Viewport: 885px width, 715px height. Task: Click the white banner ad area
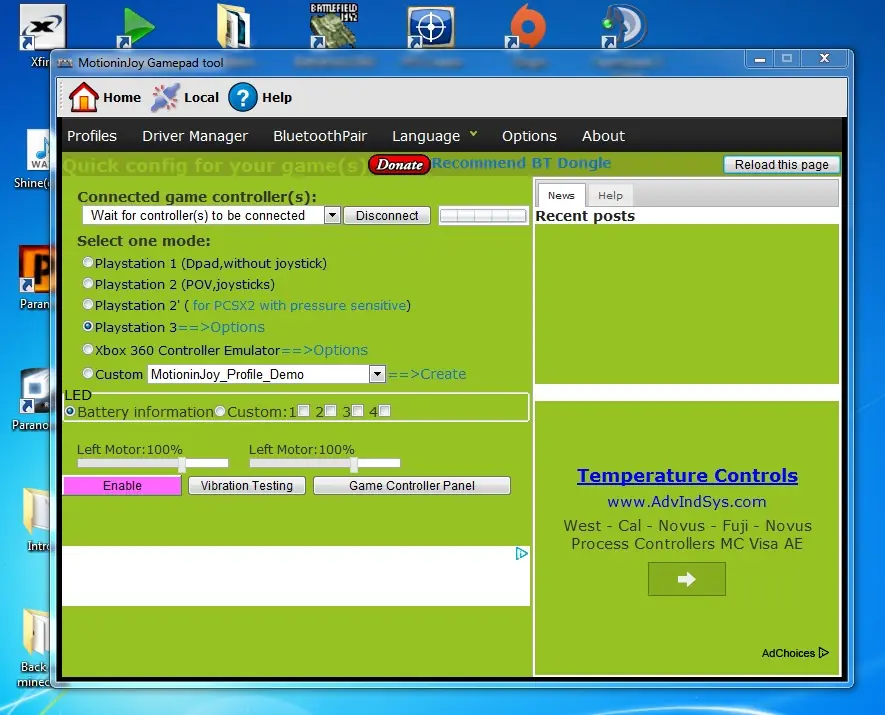(296, 576)
